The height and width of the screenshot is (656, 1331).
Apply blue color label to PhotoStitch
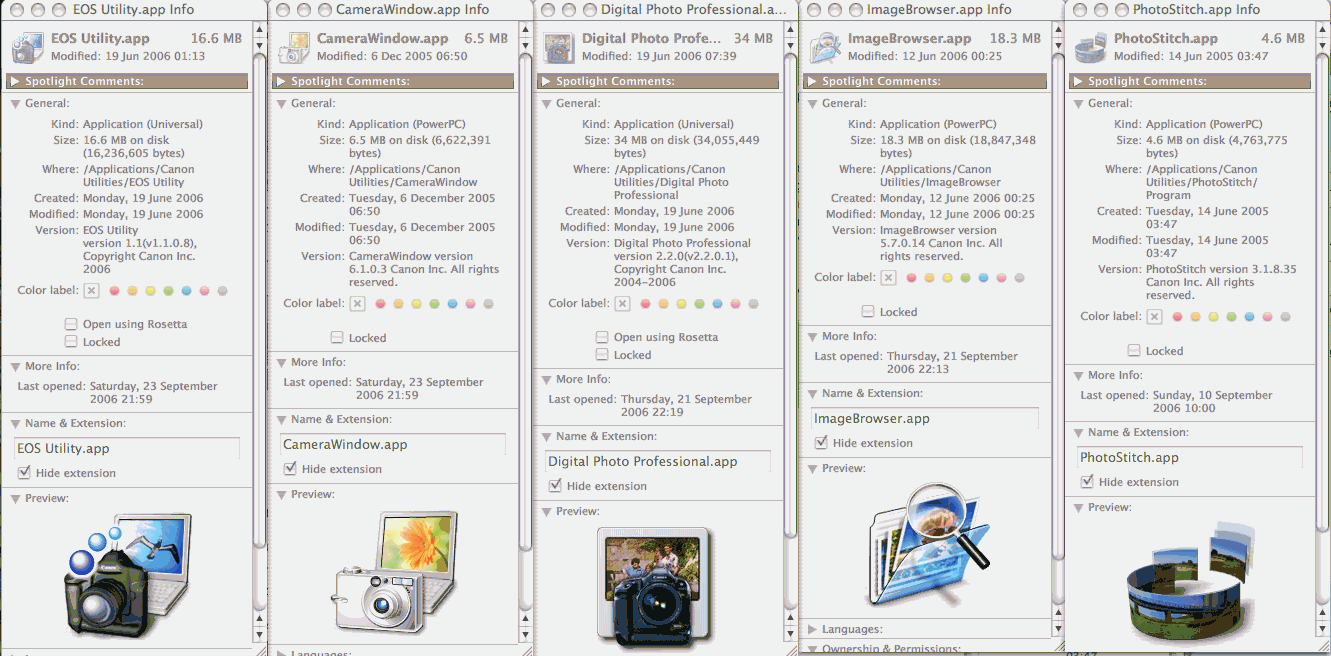1249,317
